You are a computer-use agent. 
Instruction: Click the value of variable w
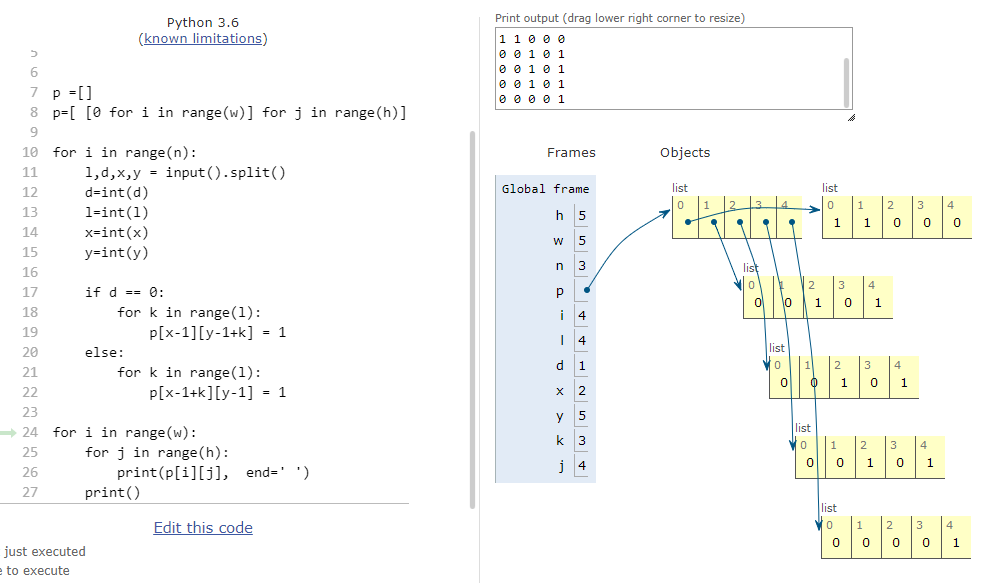pyautogui.click(x=582, y=241)
